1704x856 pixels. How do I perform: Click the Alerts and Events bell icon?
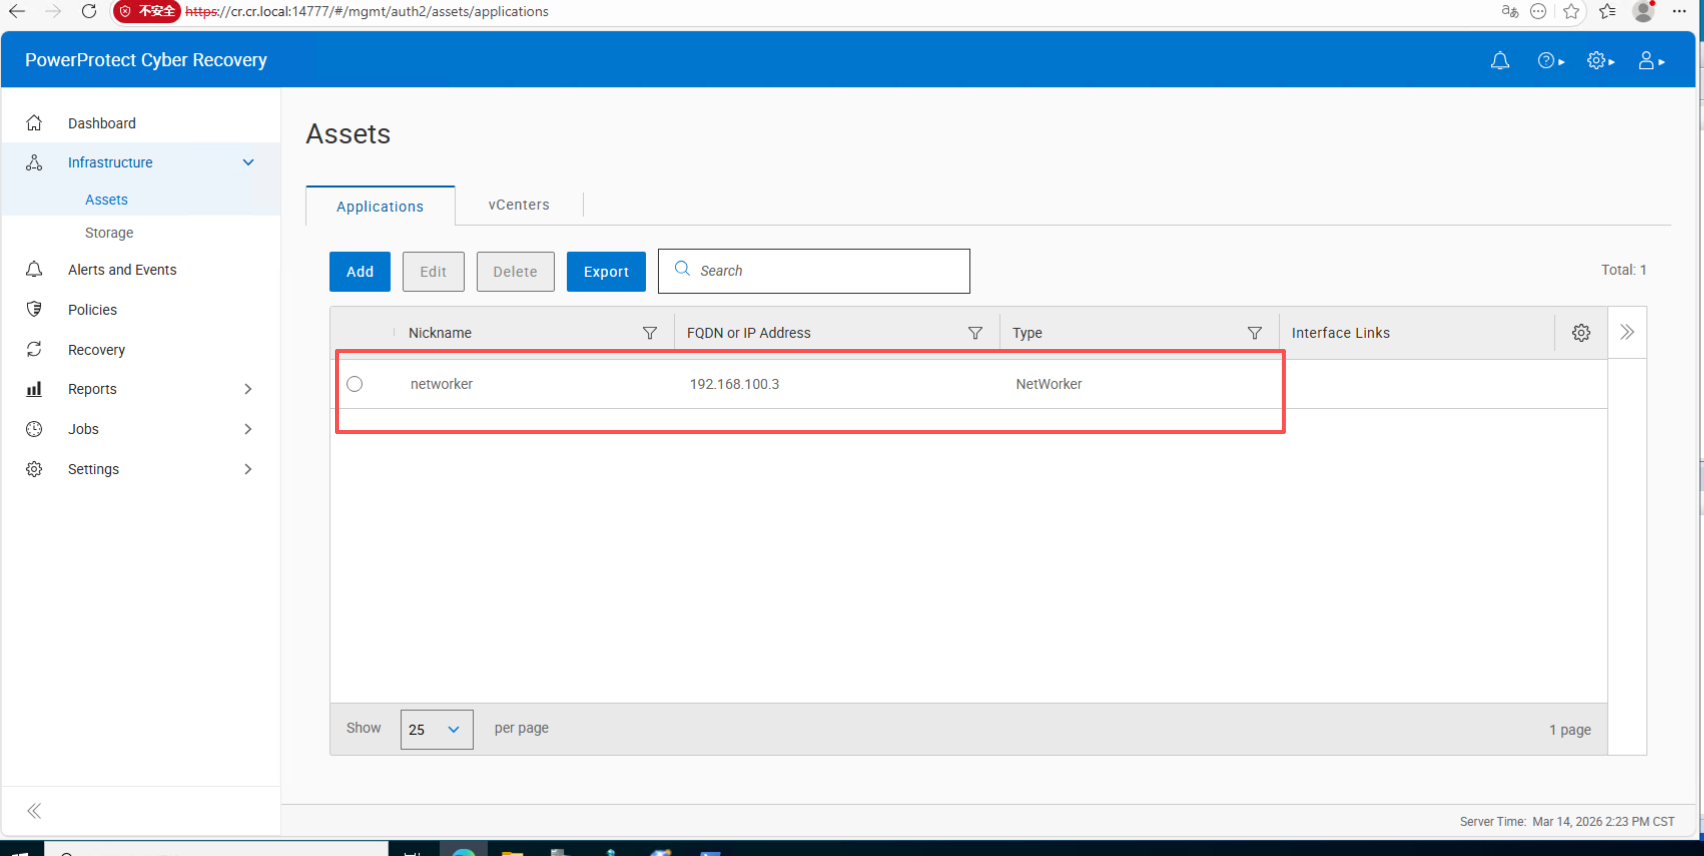[34, 270]
